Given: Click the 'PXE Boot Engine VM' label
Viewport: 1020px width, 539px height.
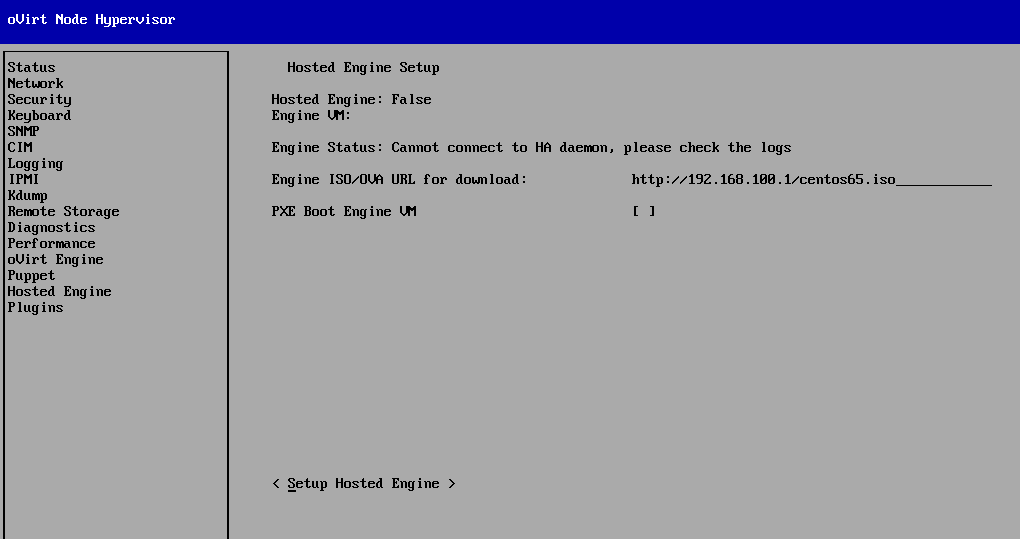Looking at the screenshot, I should tap(343, 211).
